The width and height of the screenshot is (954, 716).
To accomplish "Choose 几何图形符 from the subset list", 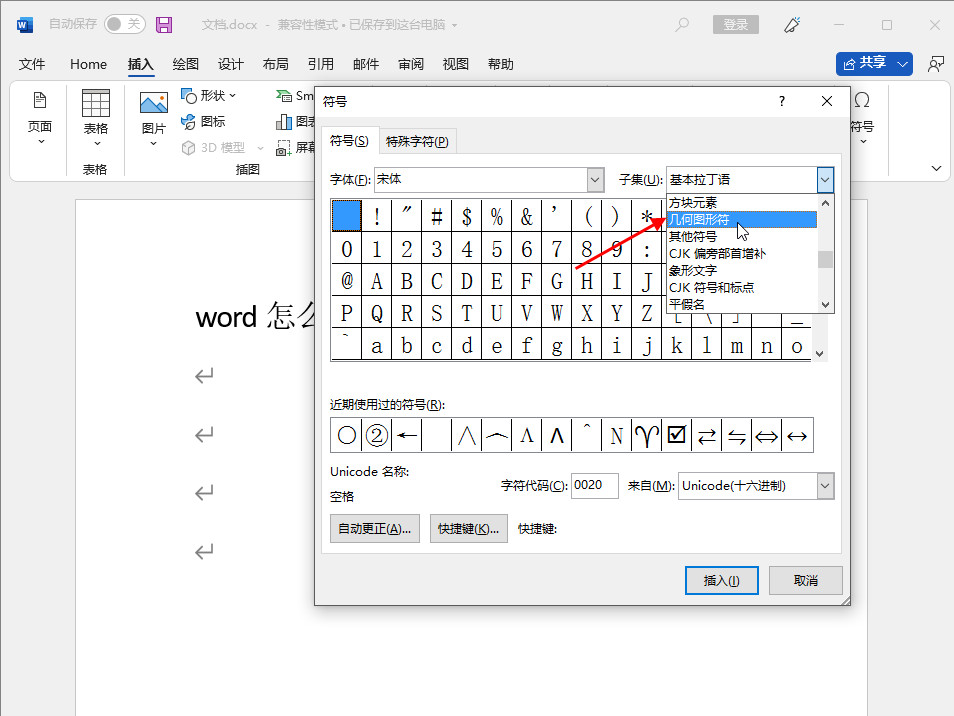I will 742,220.
